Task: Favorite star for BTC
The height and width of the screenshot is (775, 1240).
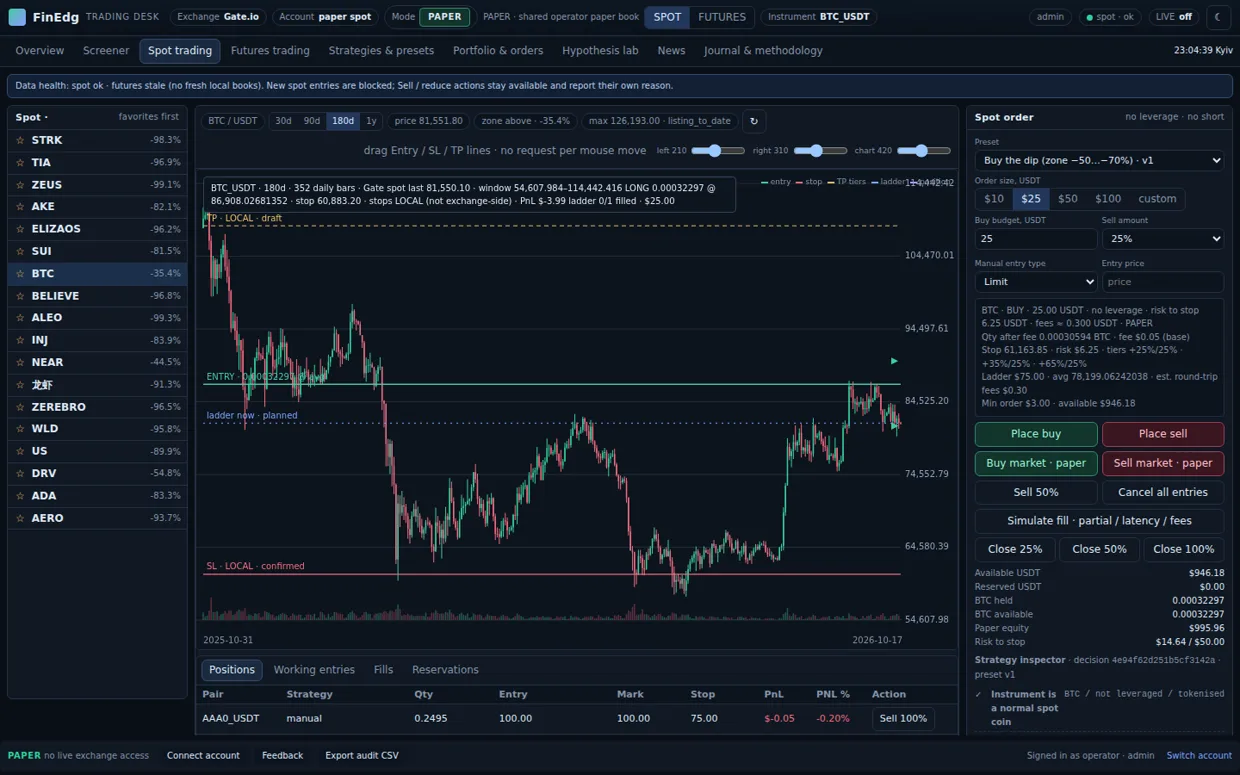Action: pos(20,273)
